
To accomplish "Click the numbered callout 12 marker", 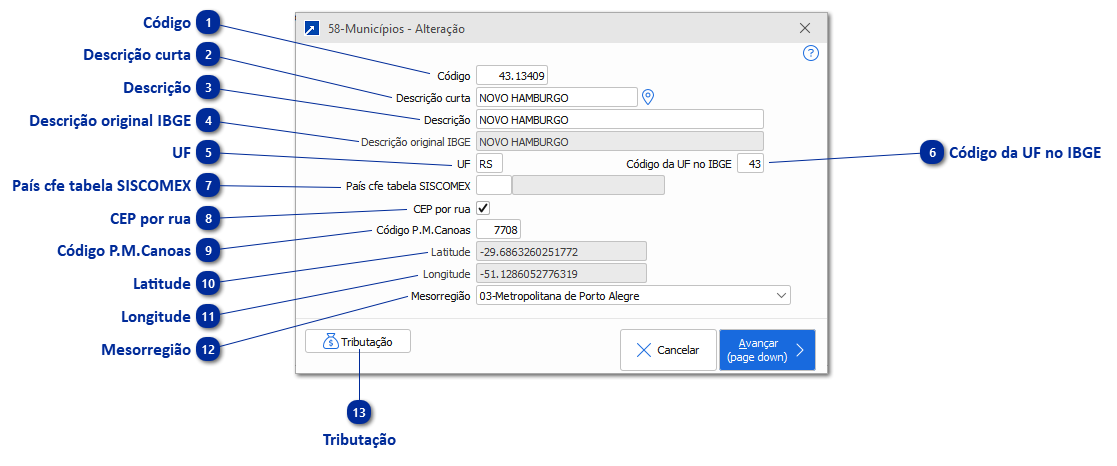I will click(207, 350).
